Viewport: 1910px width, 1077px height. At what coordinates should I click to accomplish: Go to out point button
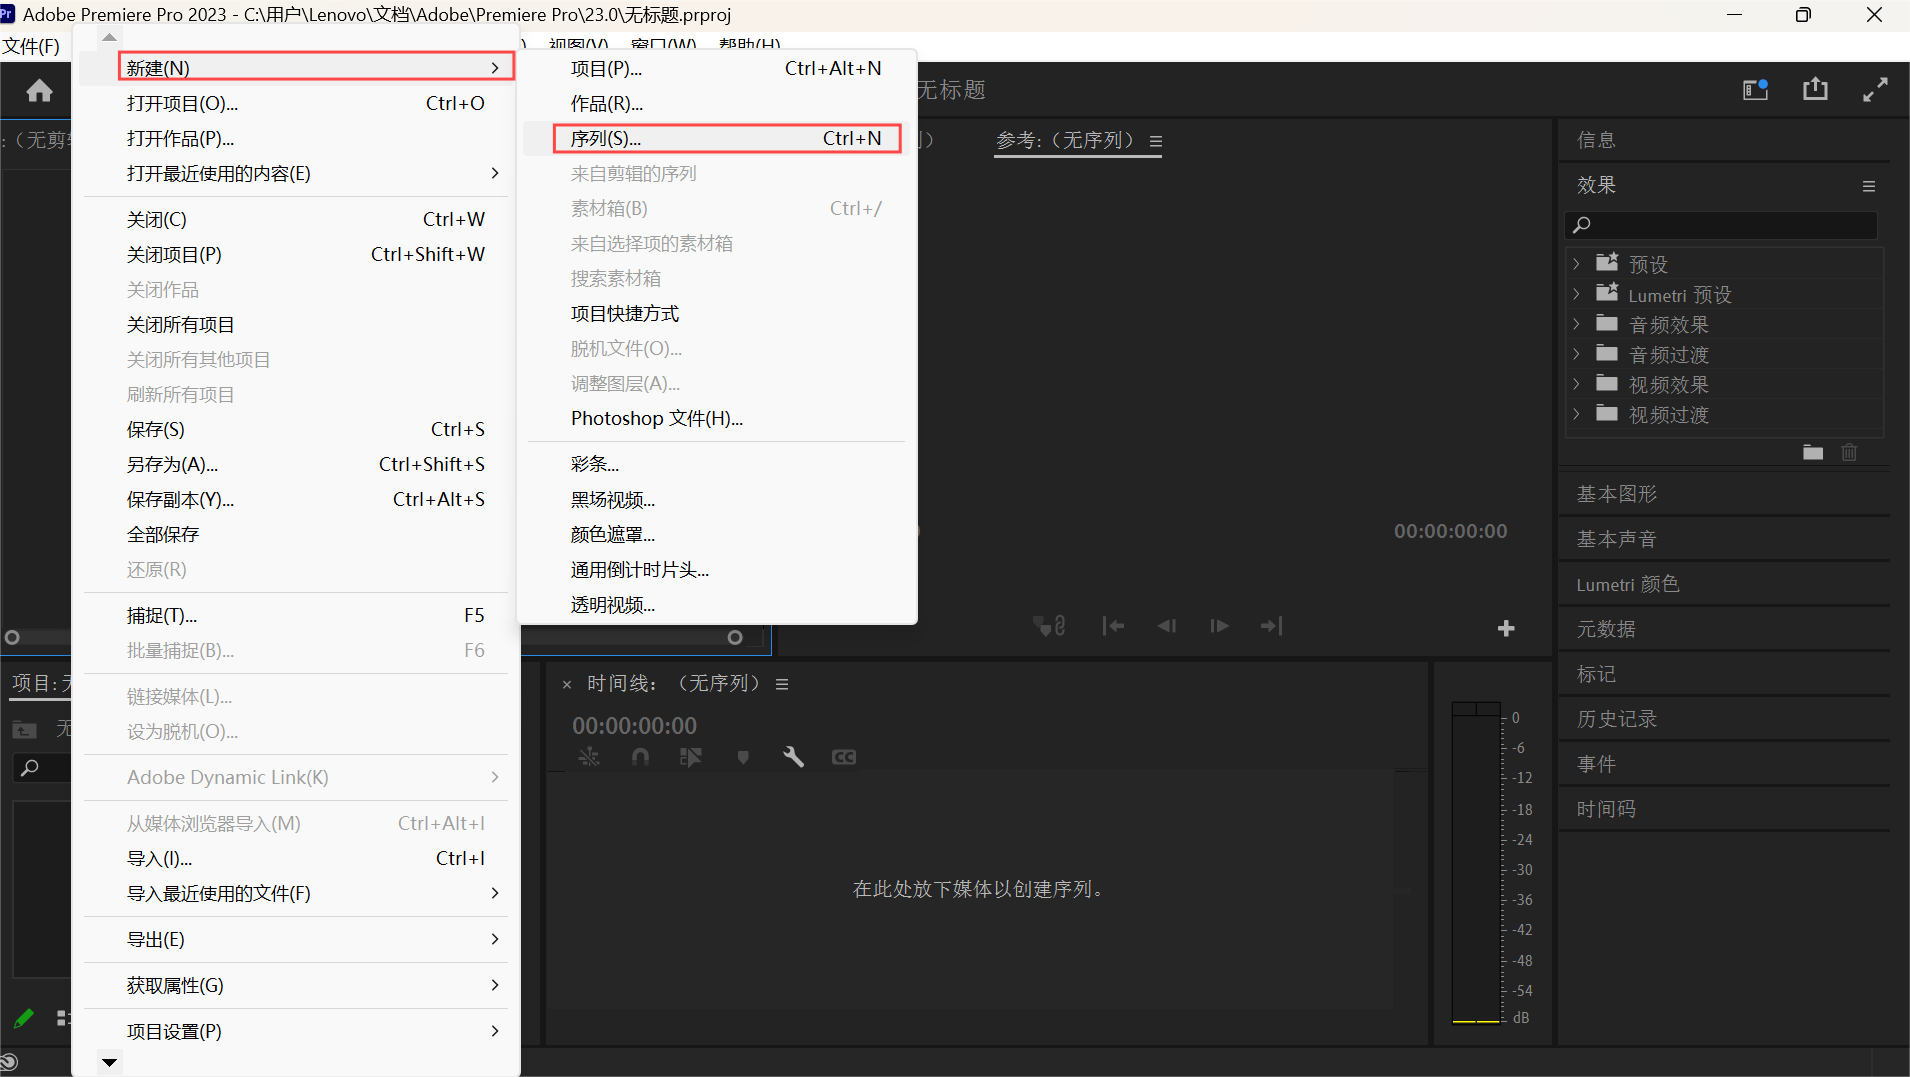pyautogui.click(x=1271, y=626)
